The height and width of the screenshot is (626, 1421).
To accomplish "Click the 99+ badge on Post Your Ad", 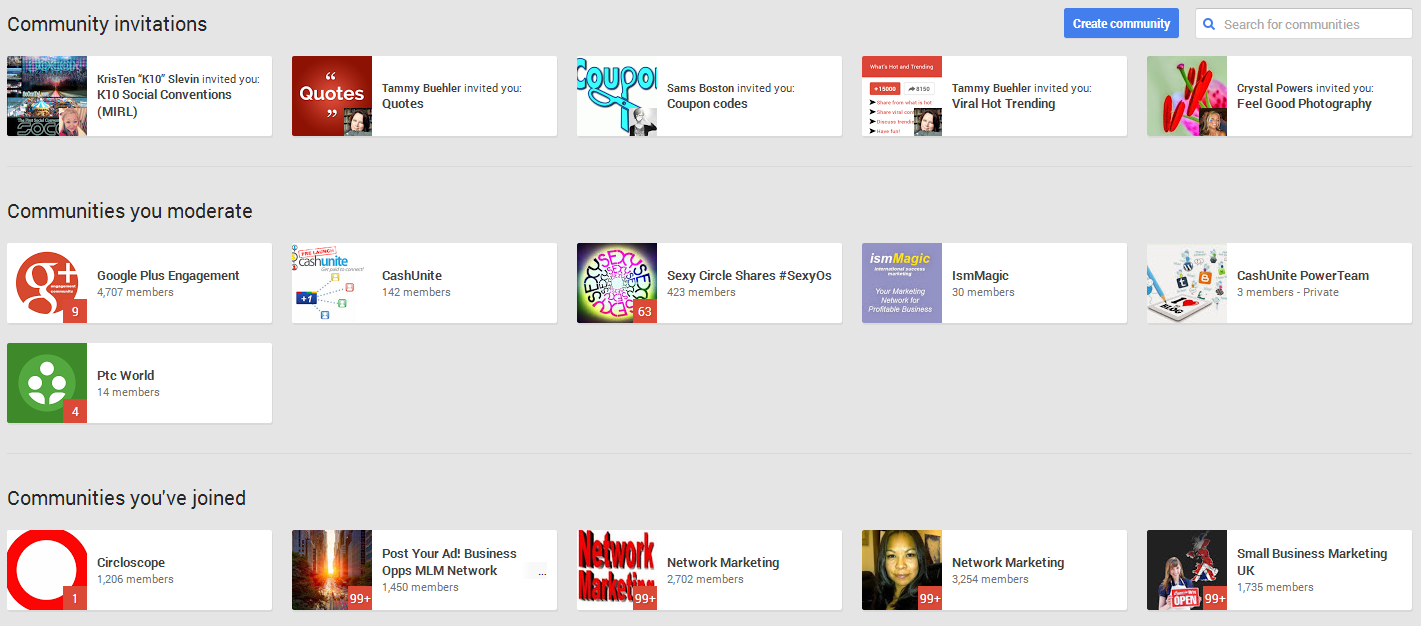I will pyautogui.click(x=360, y=598).
